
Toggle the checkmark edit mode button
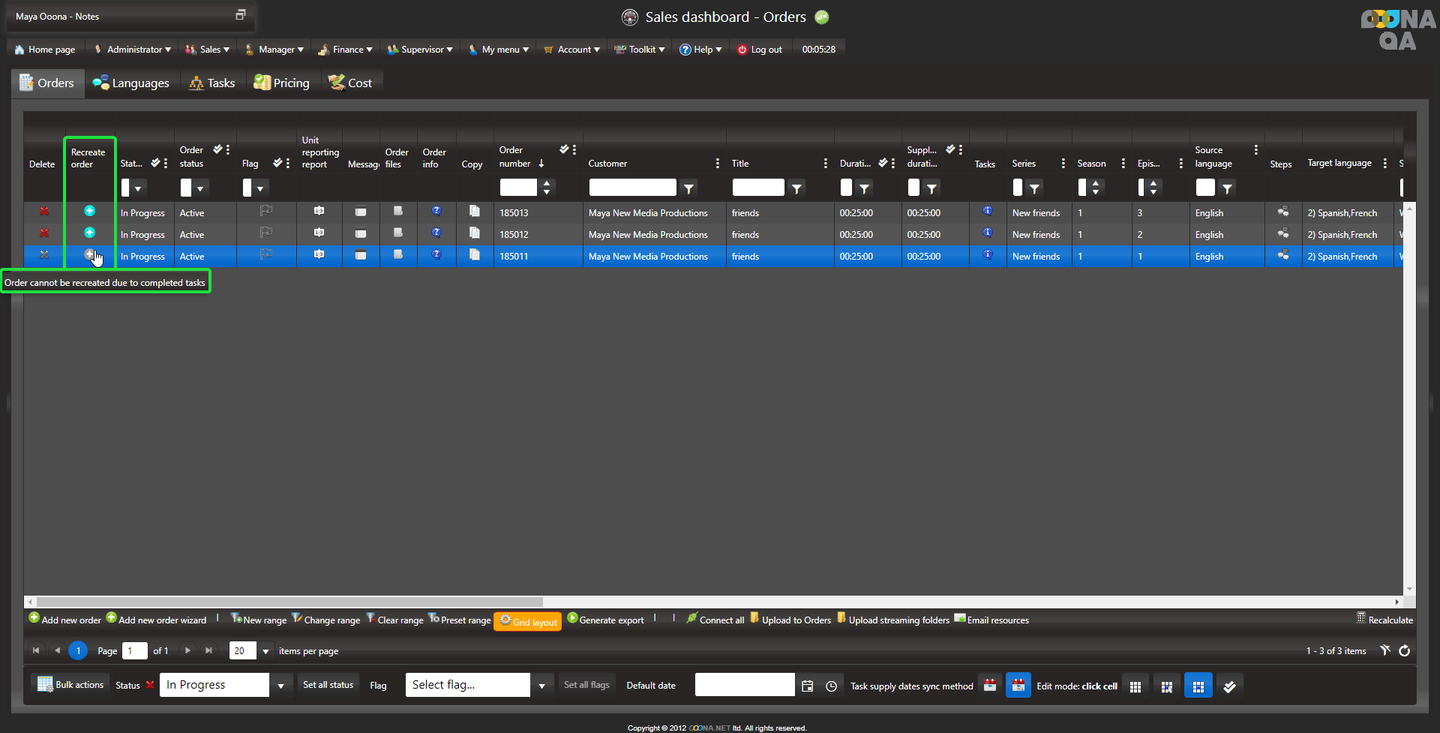(1230, 686)
